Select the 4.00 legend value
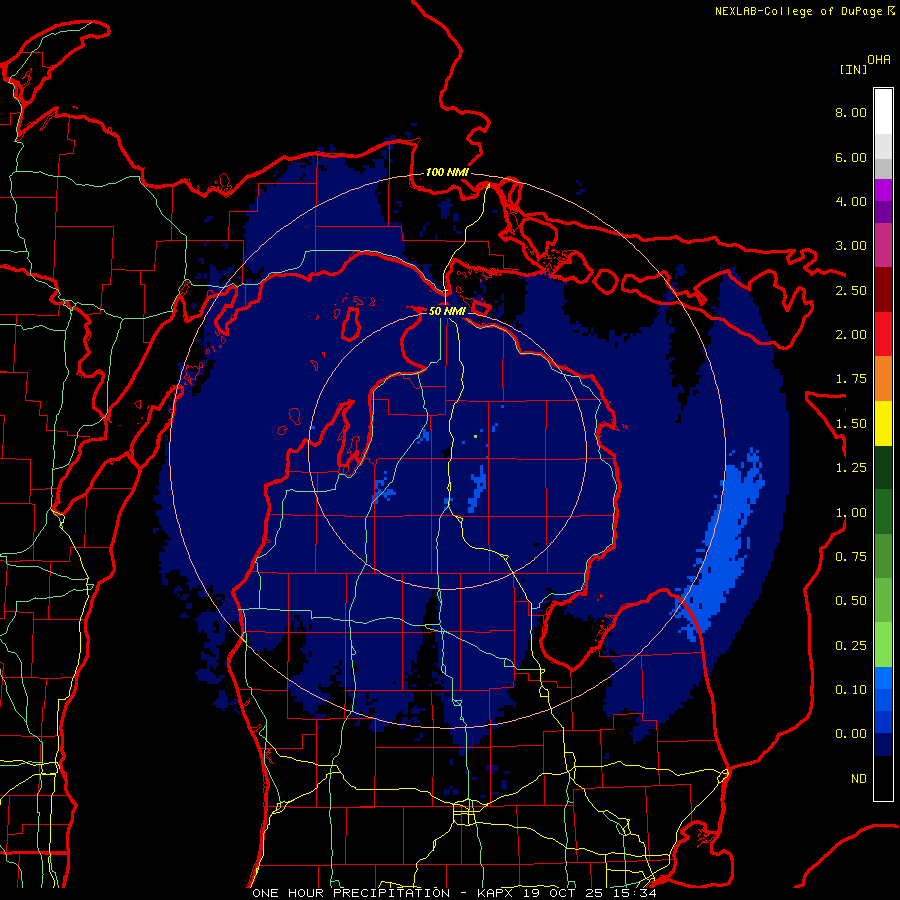The image size is (900, 900). pyautogui.click(x=851, y=201)
